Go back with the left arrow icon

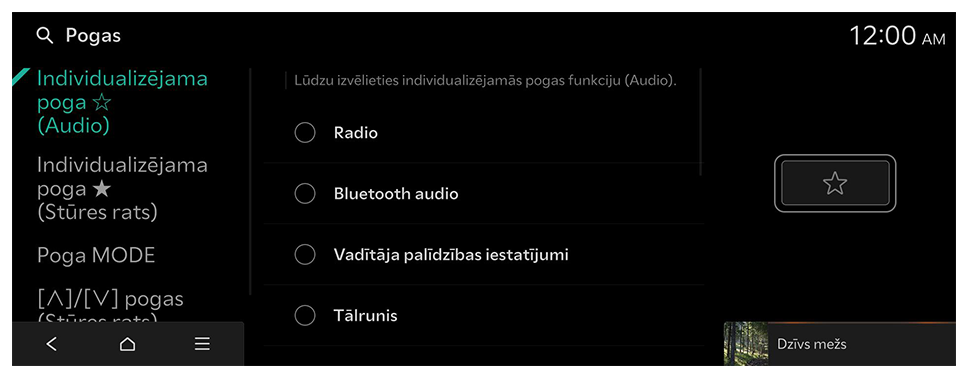coord(51,344)
